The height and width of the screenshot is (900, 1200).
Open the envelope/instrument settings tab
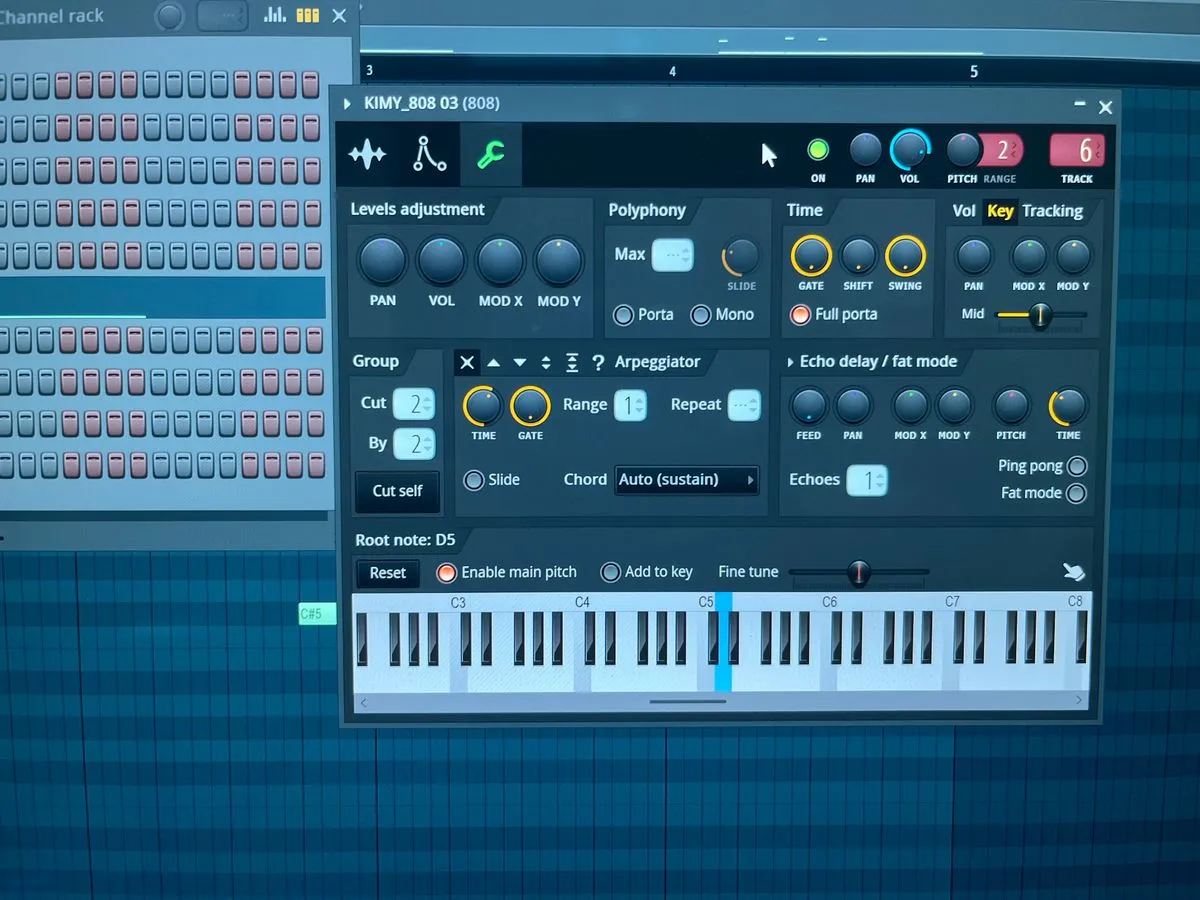point(429,155)
